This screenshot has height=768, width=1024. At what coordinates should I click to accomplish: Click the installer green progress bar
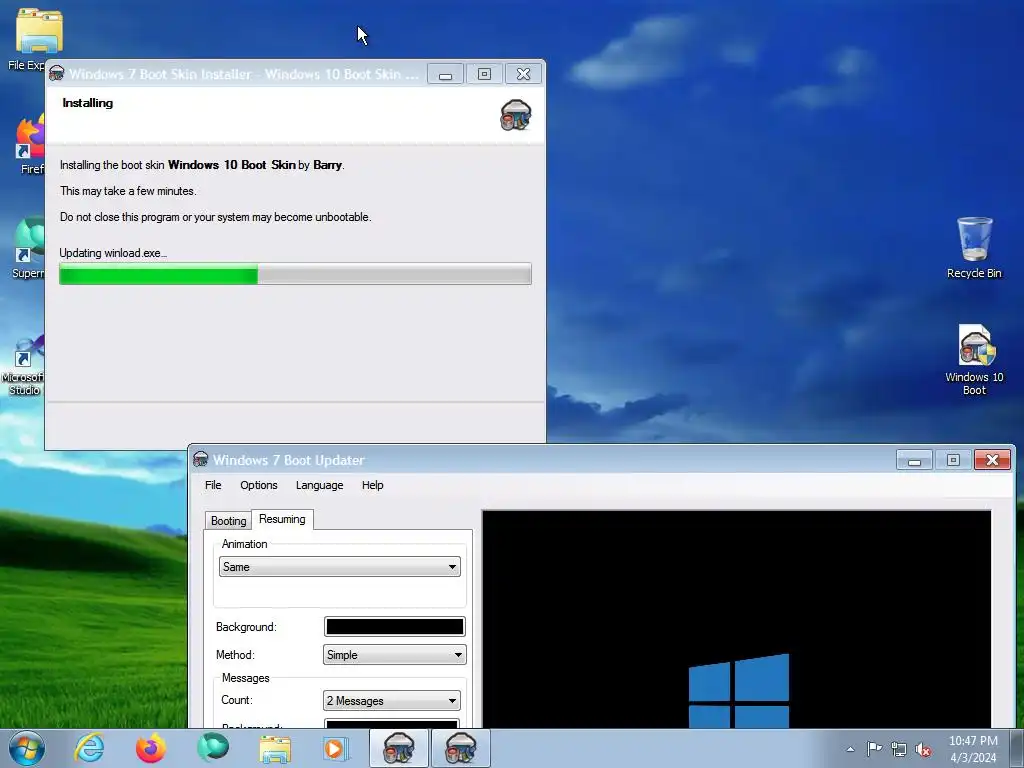click(295, 274)
